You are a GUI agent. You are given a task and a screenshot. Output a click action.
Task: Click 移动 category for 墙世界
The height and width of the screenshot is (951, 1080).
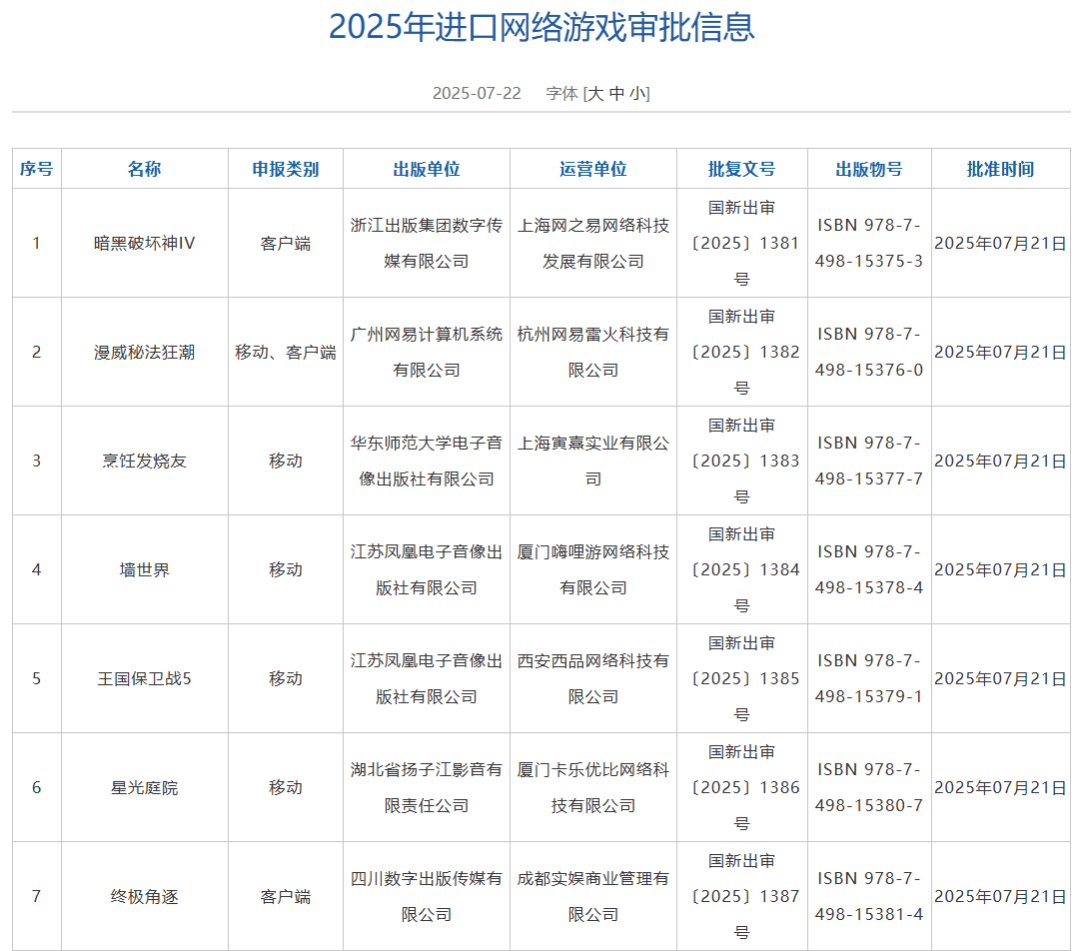(285, 569)
